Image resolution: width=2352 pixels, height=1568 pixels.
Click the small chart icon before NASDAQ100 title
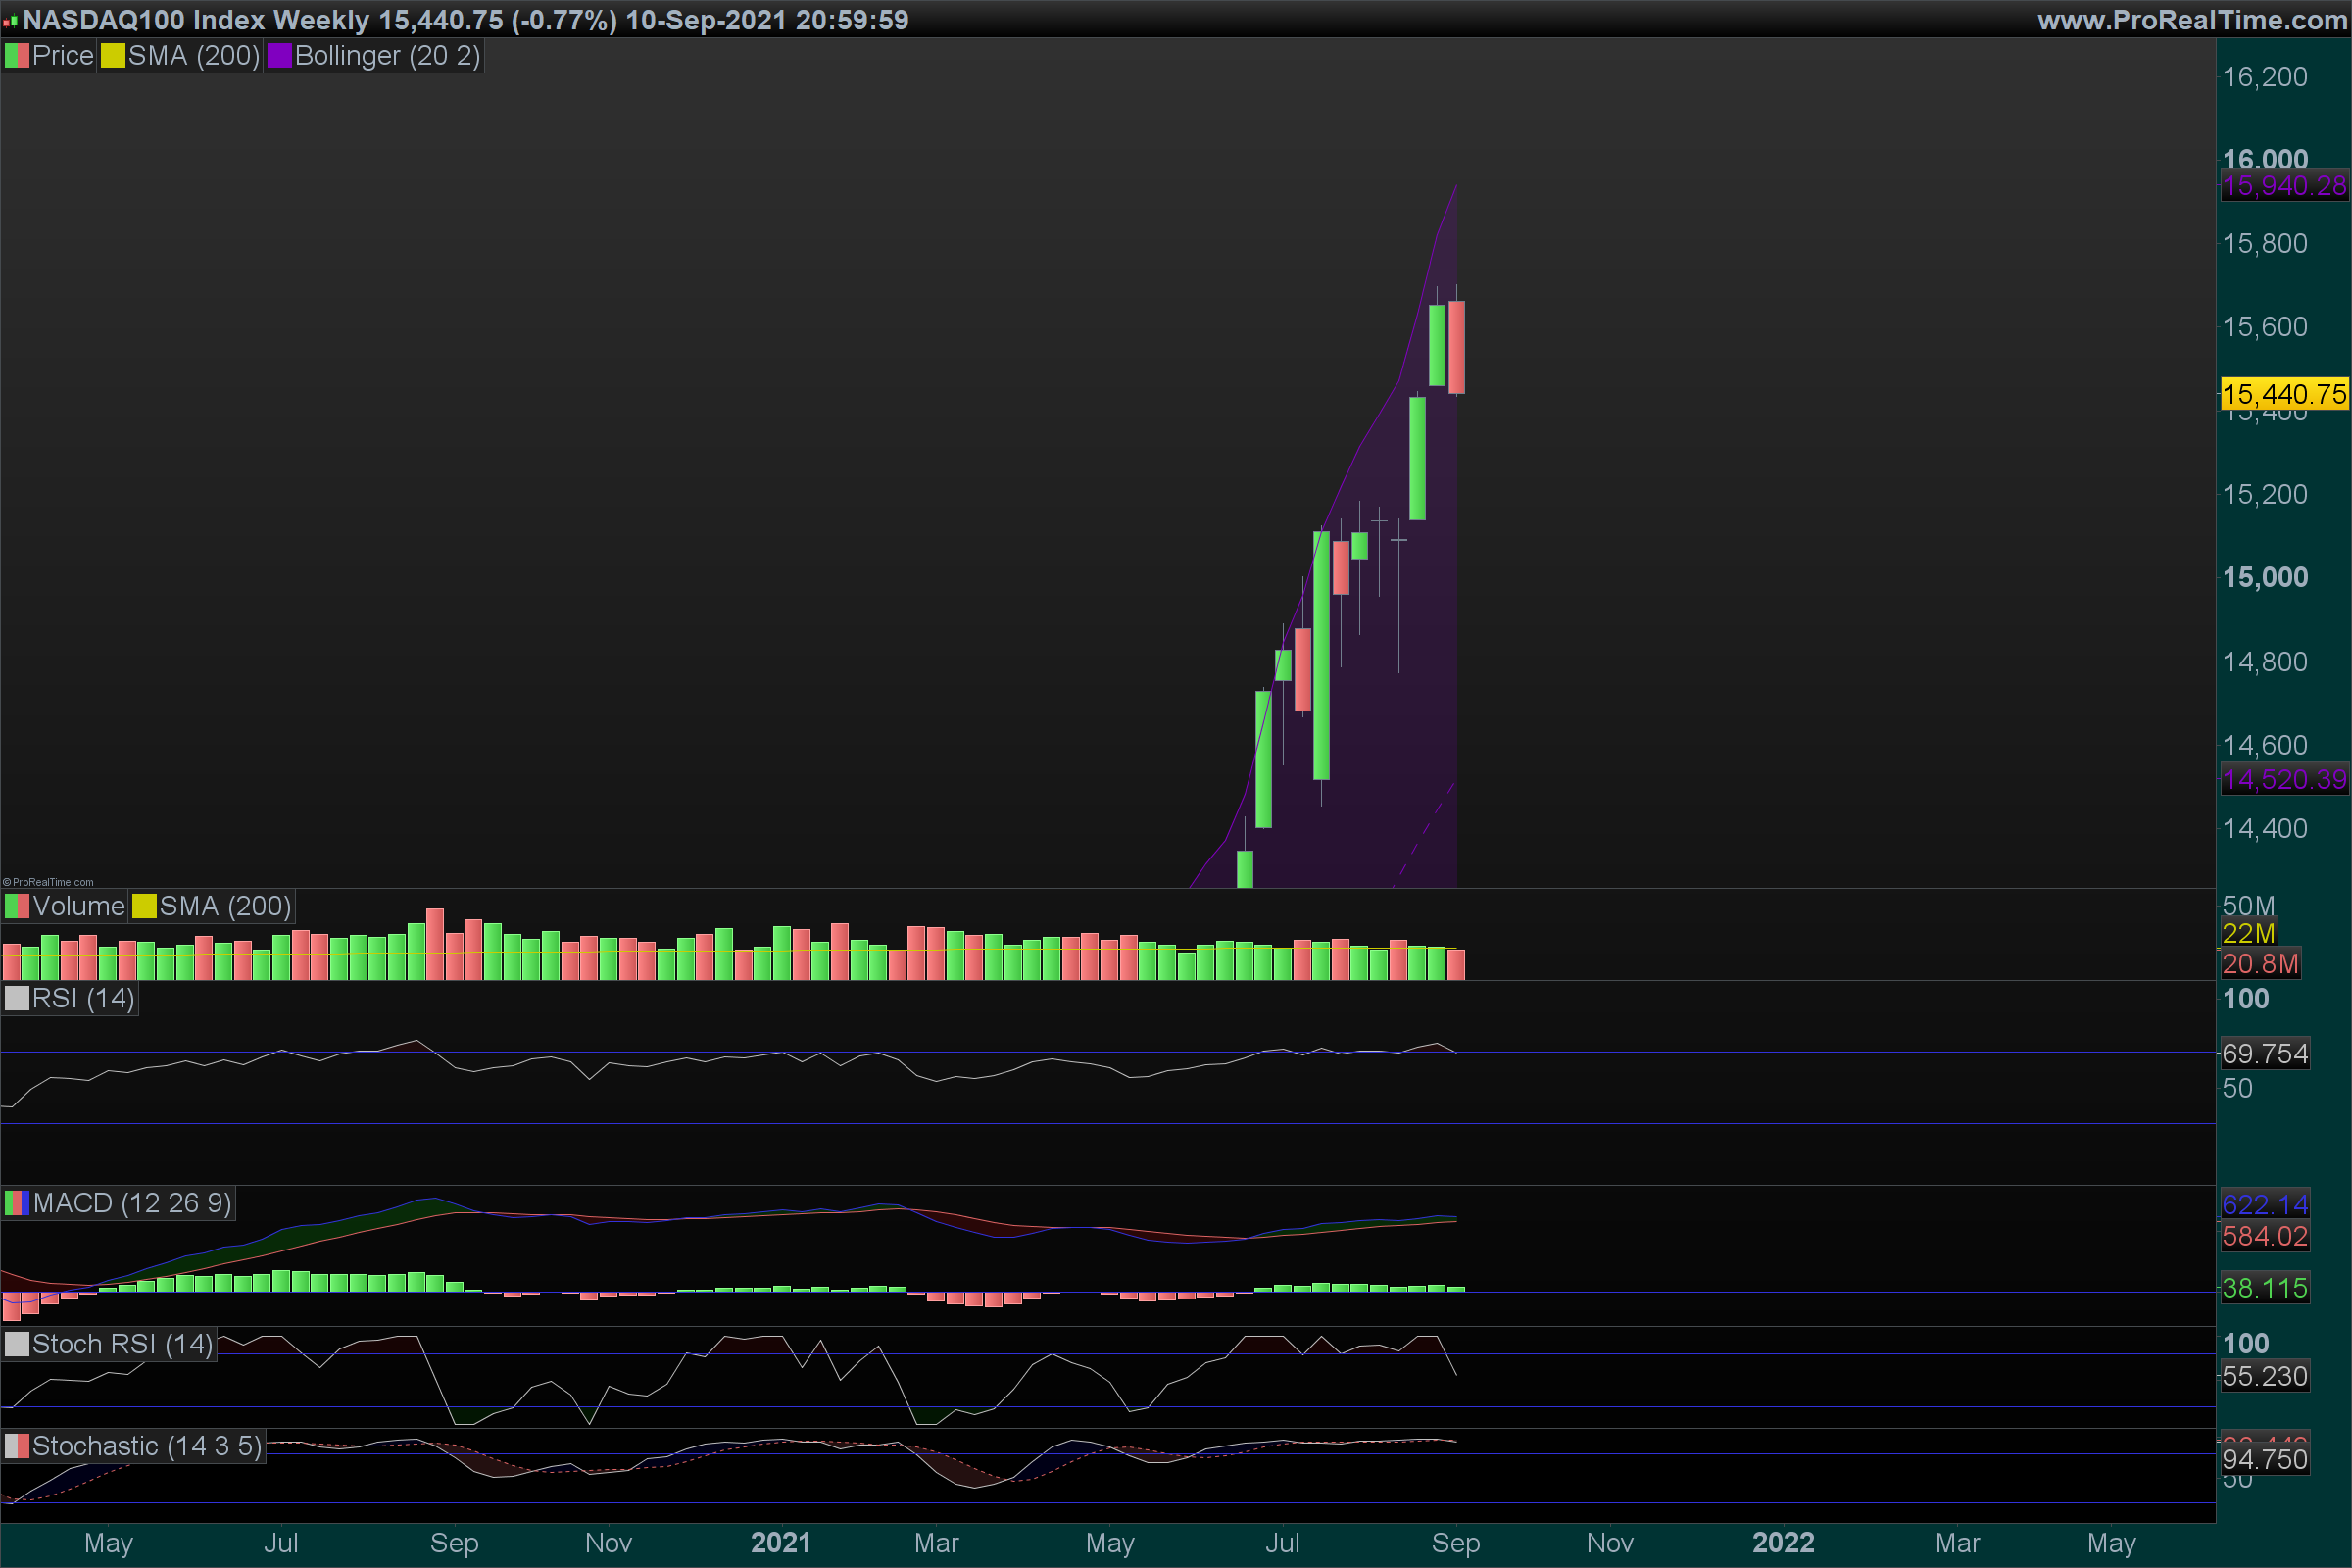[10, 20]
